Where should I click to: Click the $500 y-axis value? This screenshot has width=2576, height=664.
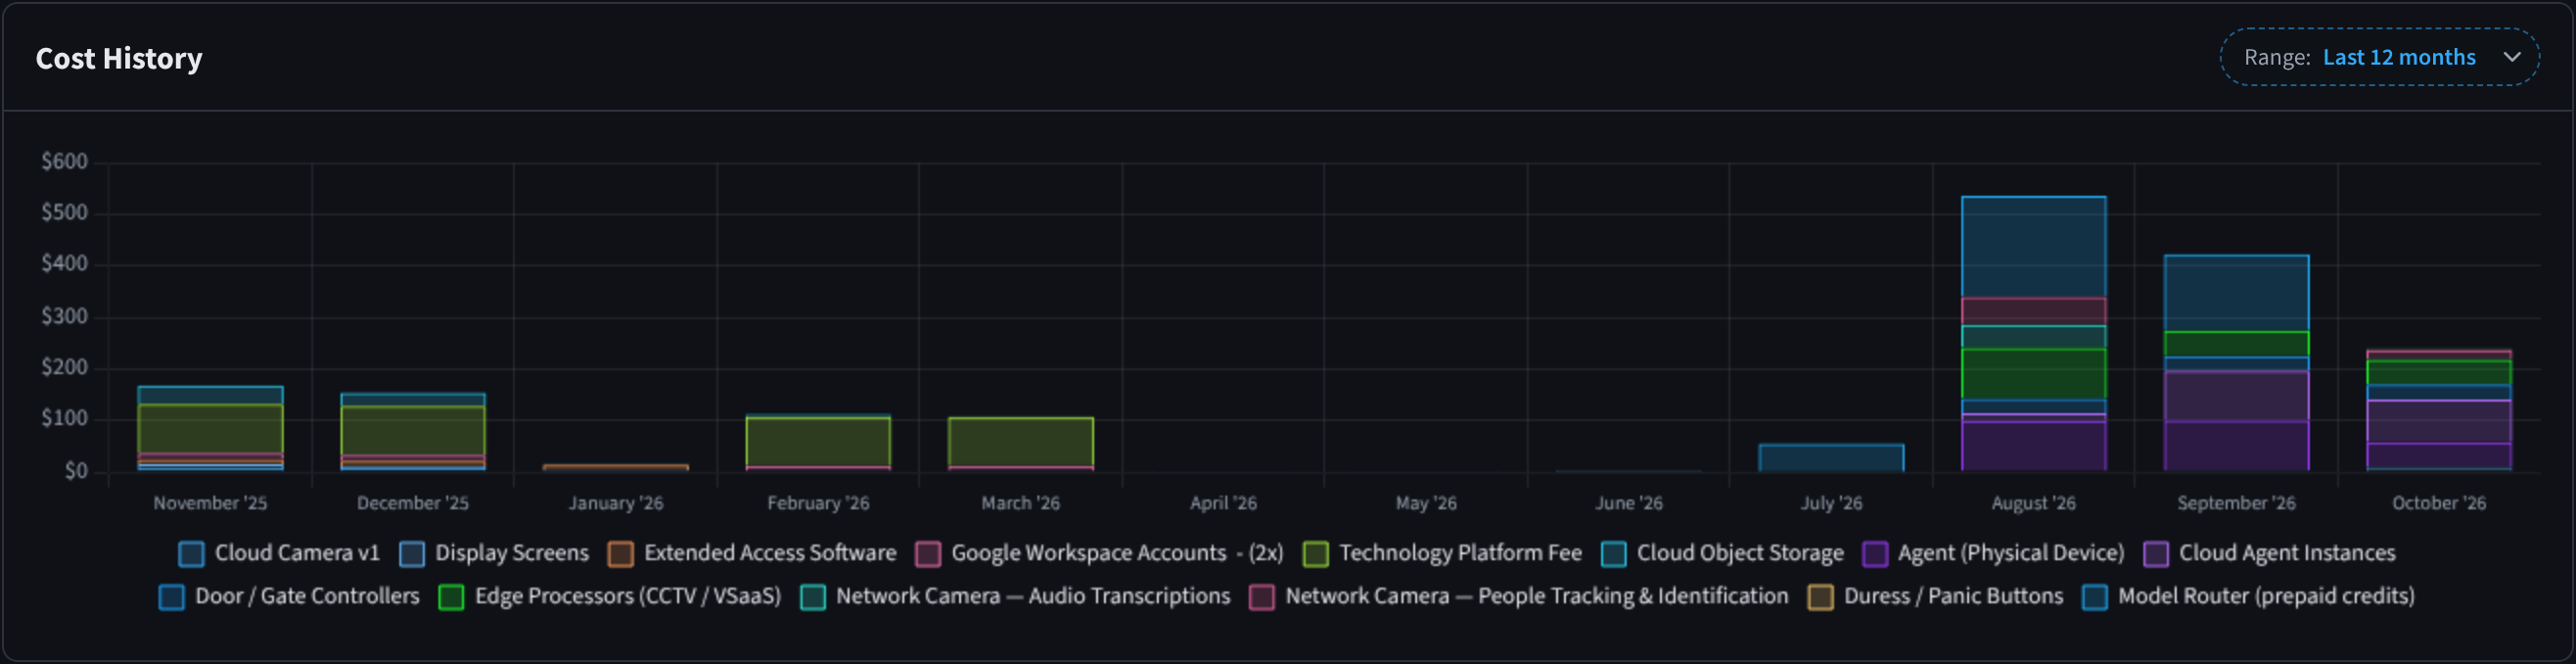[65, 212]
